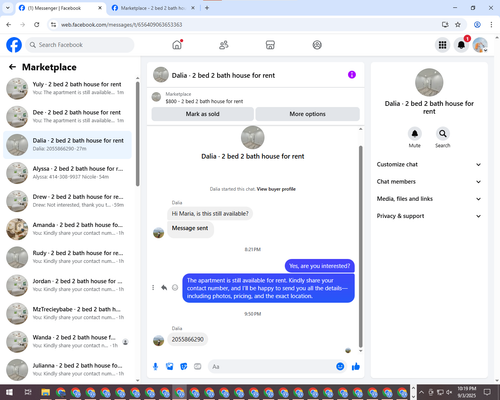Click Mark as sold button
Image resolution: width=500 pixels, height=400 pixels.
point(202,114)
